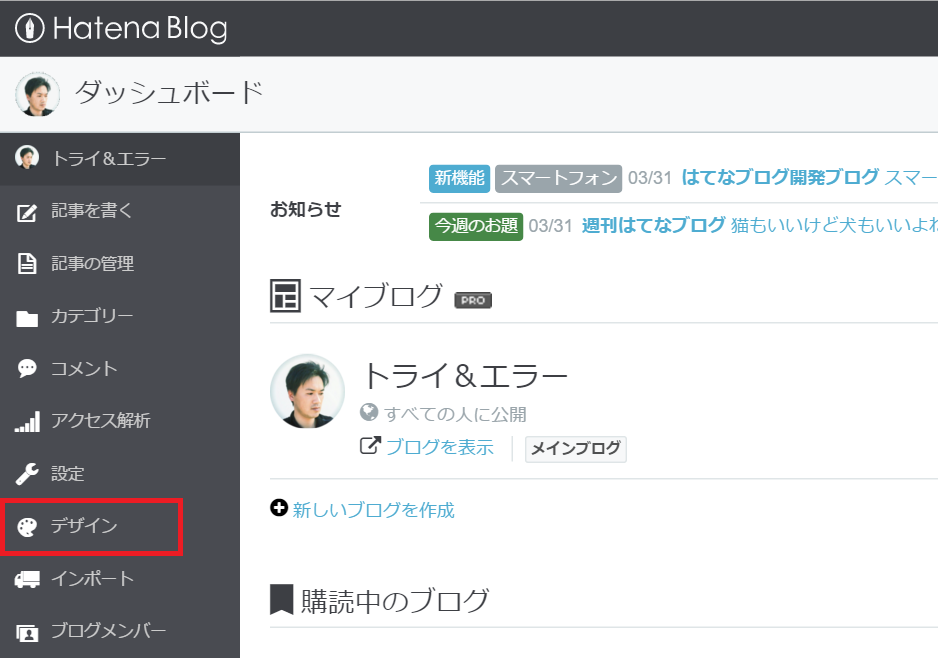Click the globe icon beside すべての人に公開
Screen dimensions: 938x658
coord(369,412)
